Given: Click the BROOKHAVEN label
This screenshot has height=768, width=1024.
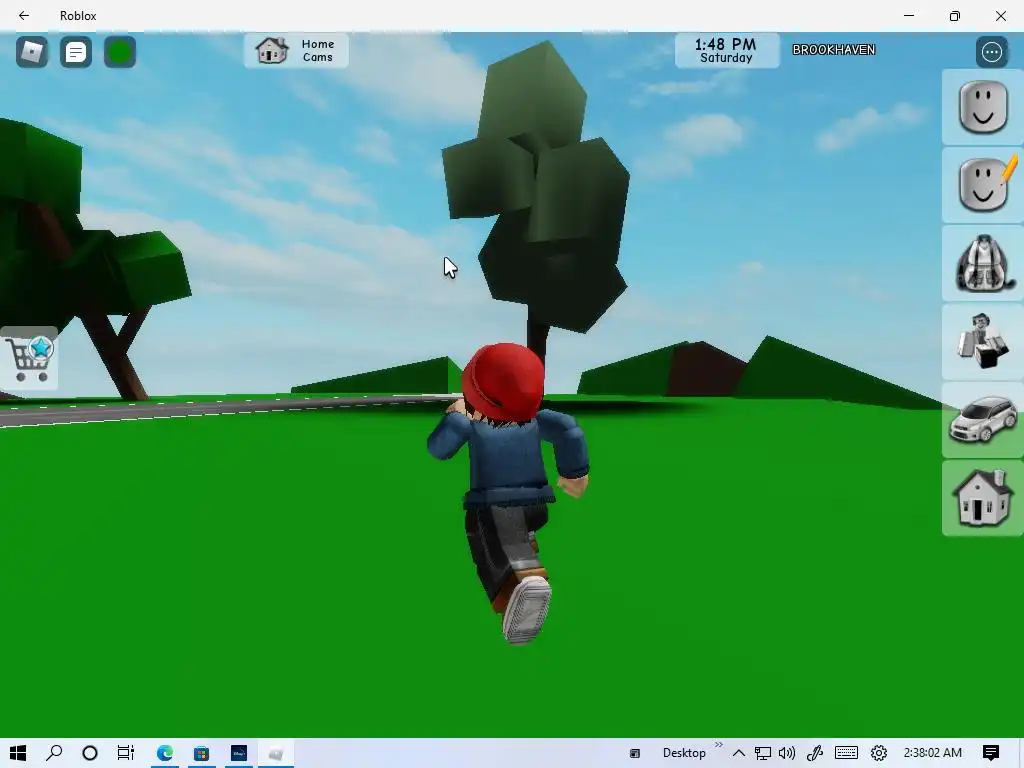Looking at the screenshot, I should (x=833, y=50).
